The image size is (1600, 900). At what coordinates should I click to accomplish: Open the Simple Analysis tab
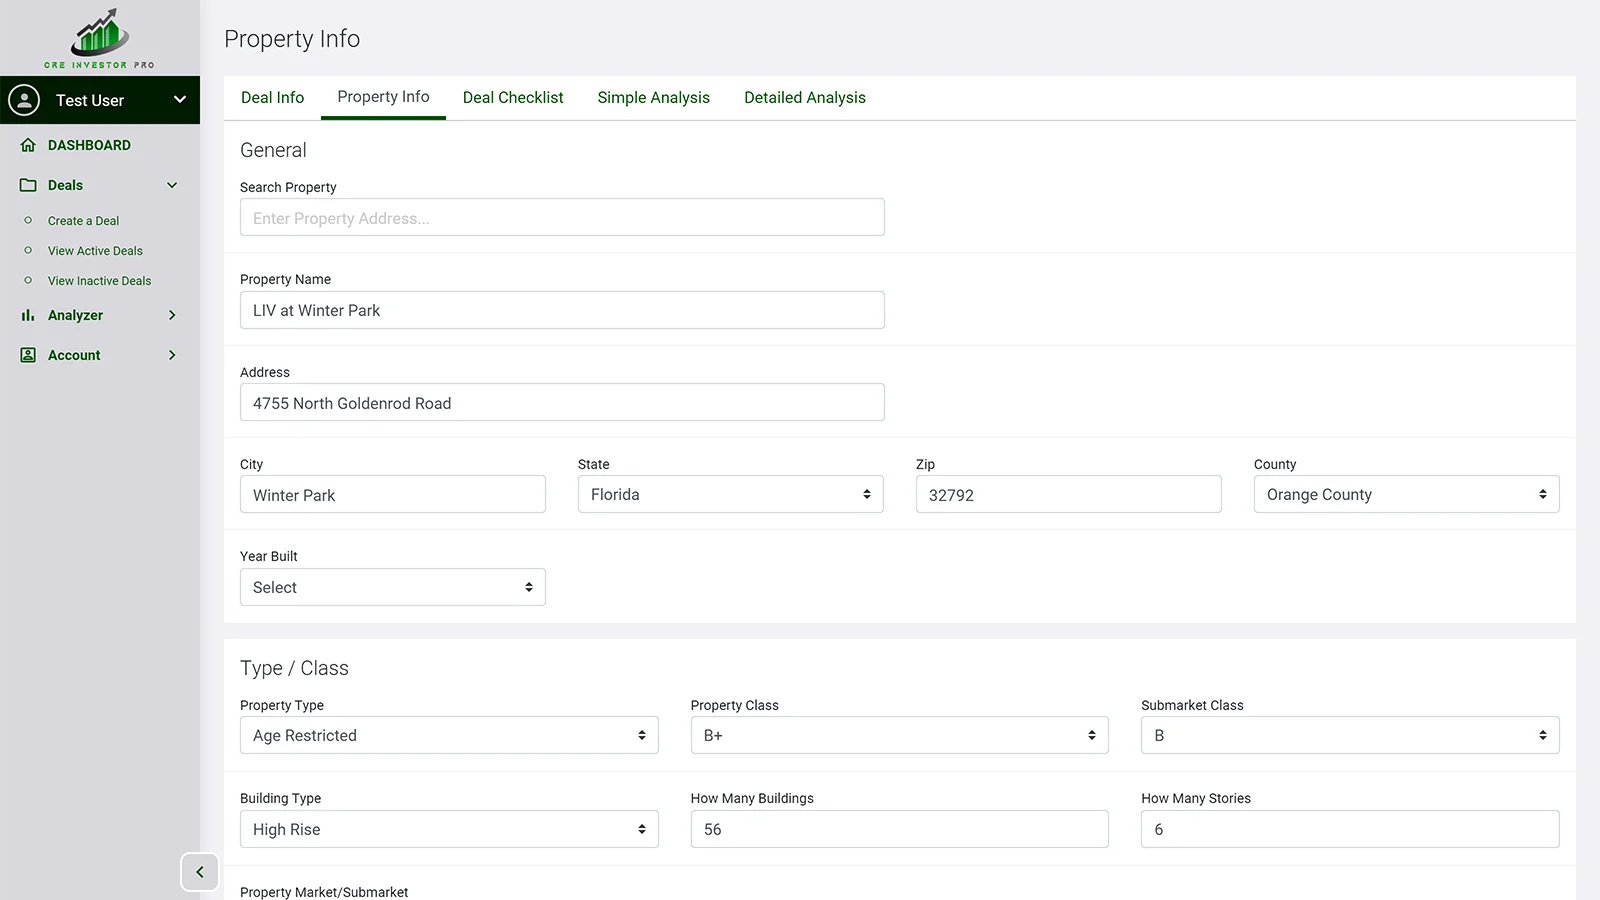654,98
